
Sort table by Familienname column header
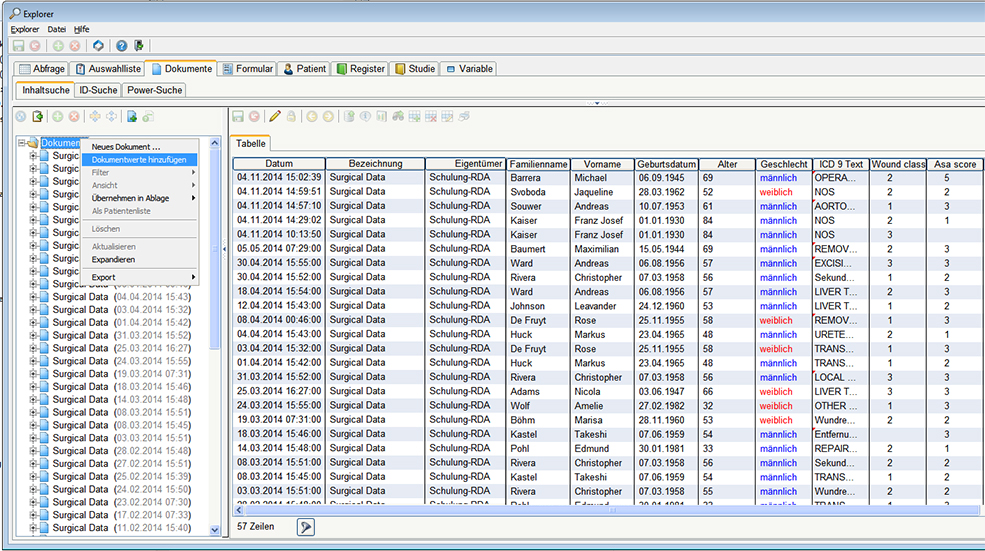[538, 164]
